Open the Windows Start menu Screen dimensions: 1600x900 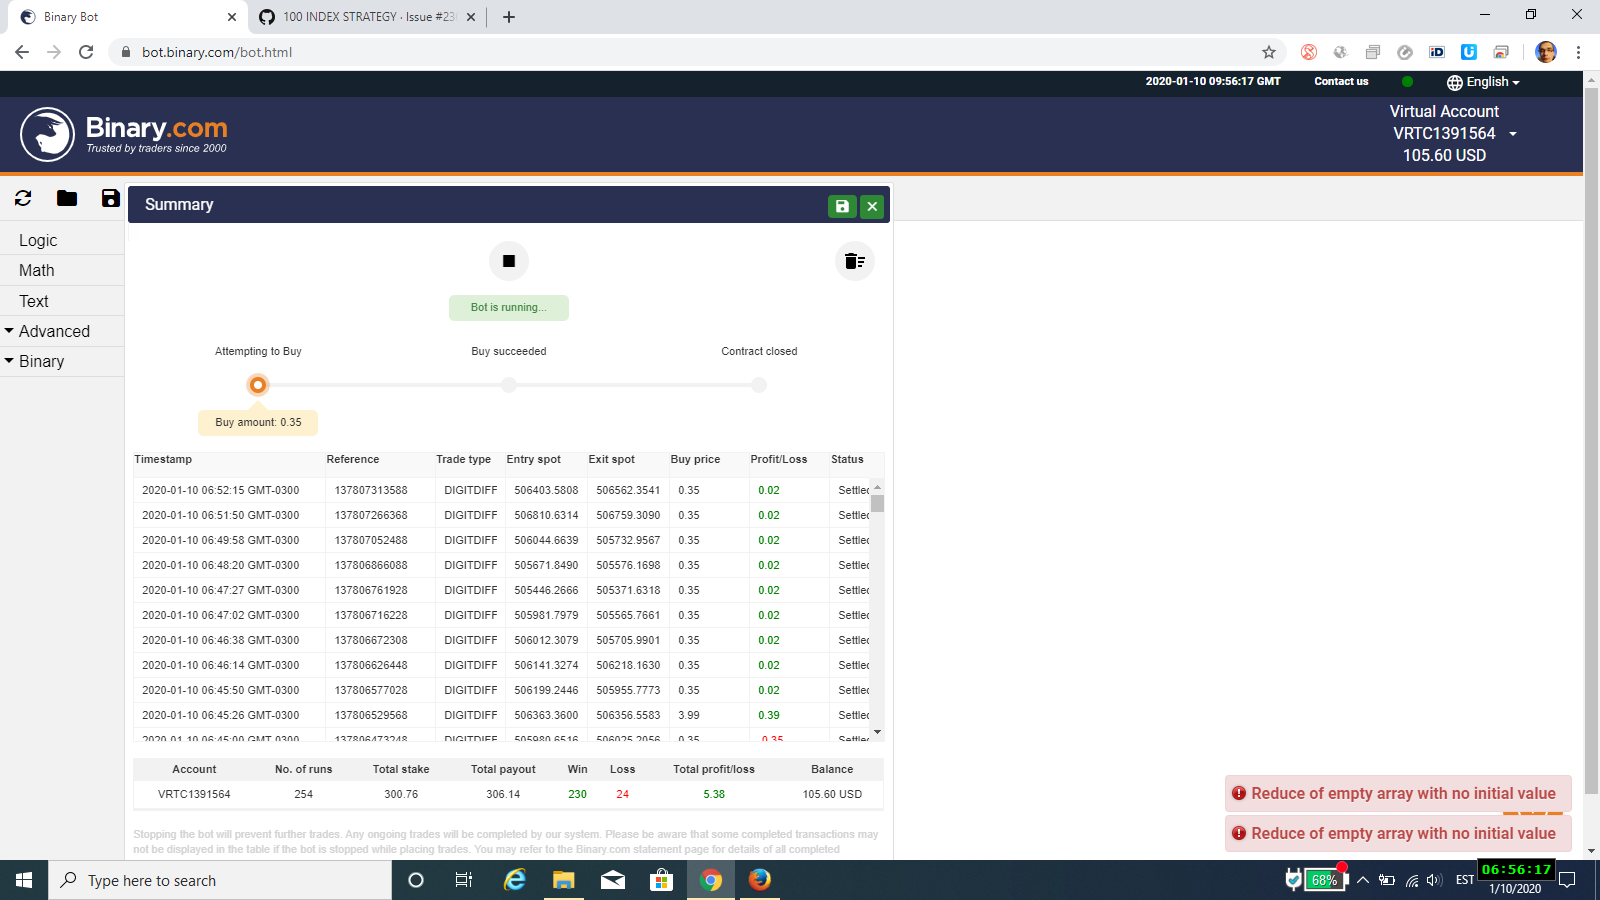[x=21, y=880]
